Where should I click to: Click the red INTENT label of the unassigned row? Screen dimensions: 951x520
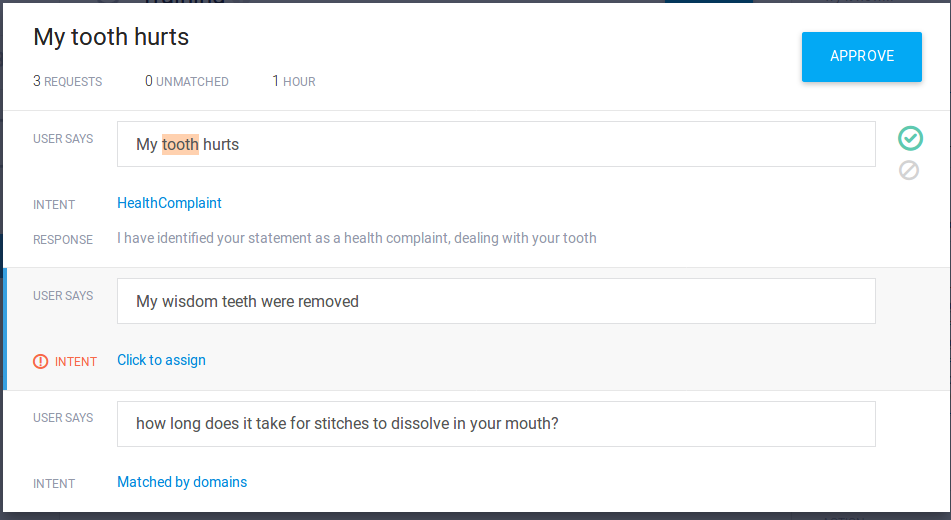point(76,362)
